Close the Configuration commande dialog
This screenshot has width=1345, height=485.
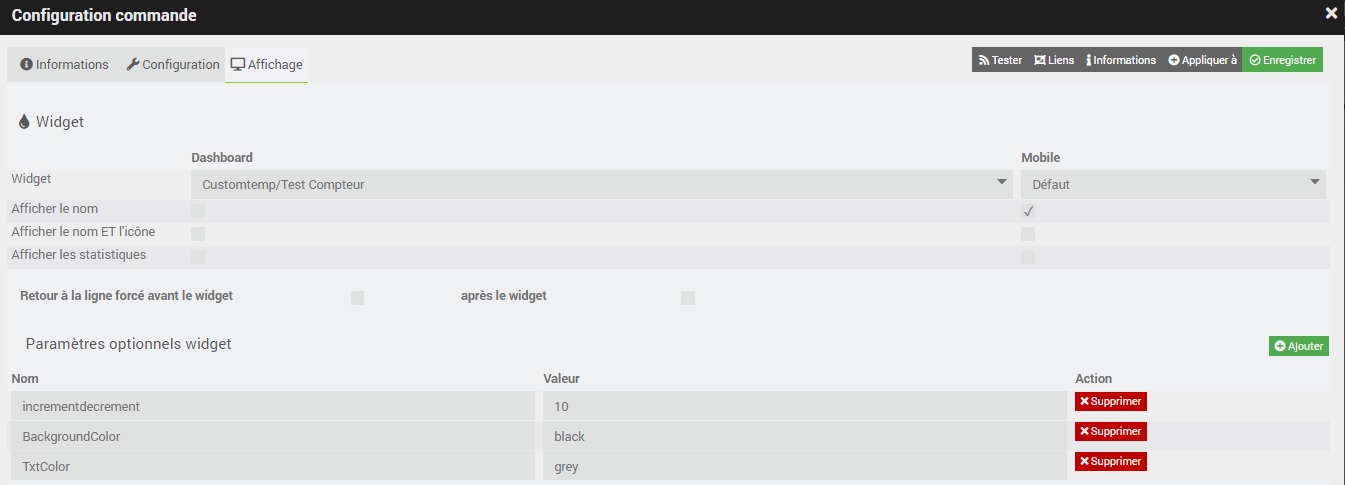[x=1330, y=14]
